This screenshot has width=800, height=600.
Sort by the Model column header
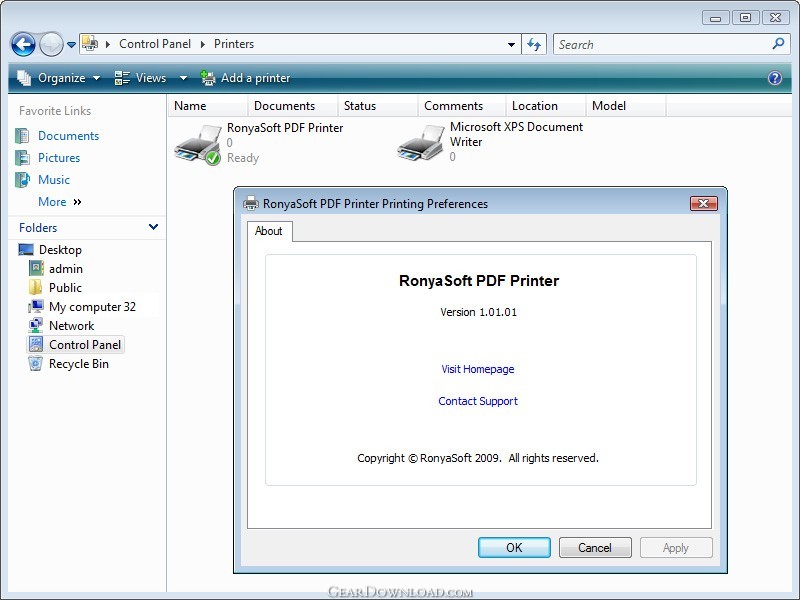click(626, 106)
